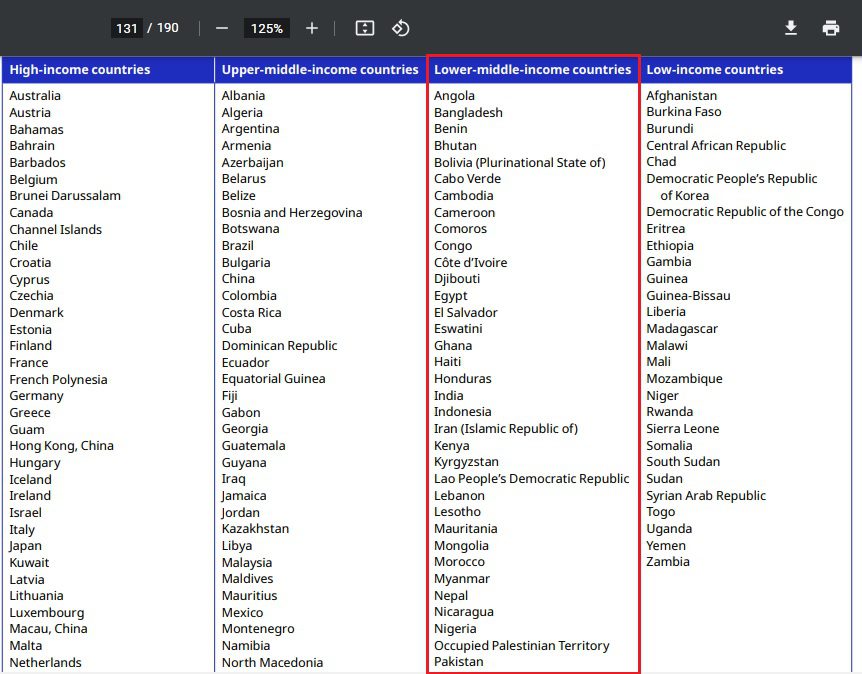Click Australia in the high-income list
The width and height of the screenshot is (862, 674).
point(35,96)
